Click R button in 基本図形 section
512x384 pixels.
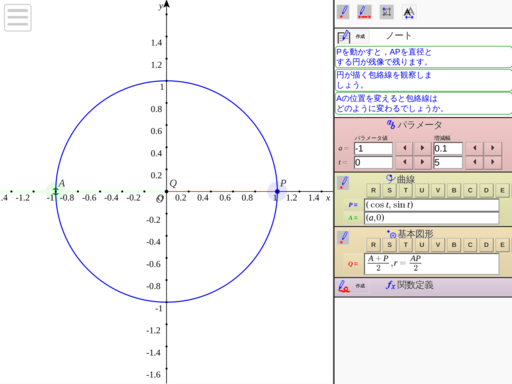click(373, 245)
